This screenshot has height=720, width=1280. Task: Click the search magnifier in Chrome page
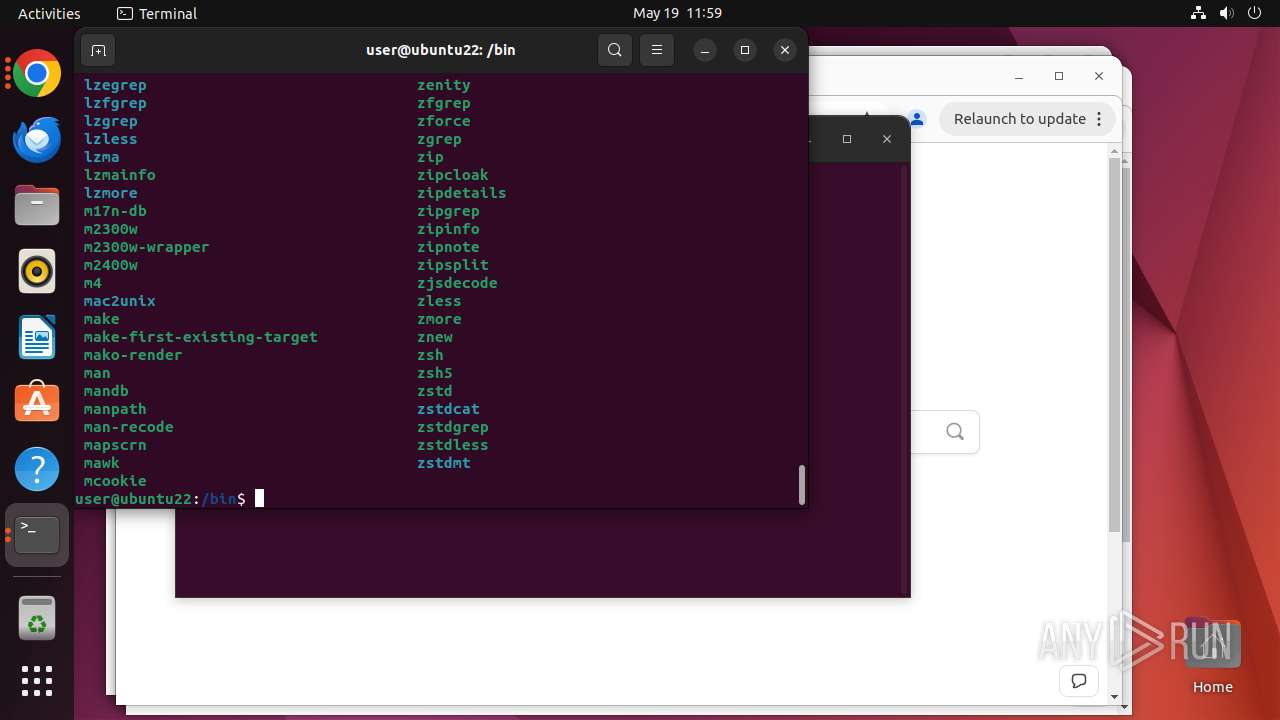(955, 432)
